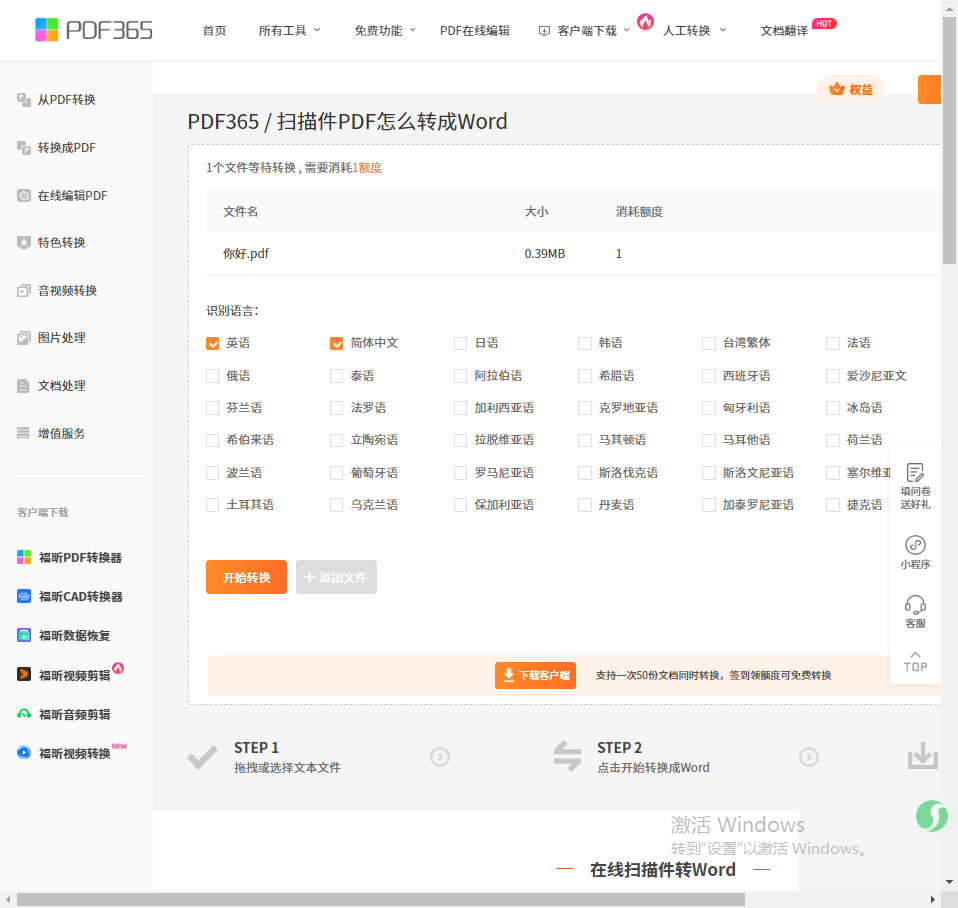Expand the 所有工具 dropdown arrow
The width and height of the screenshot is (958, 908).
coord(317,30)
